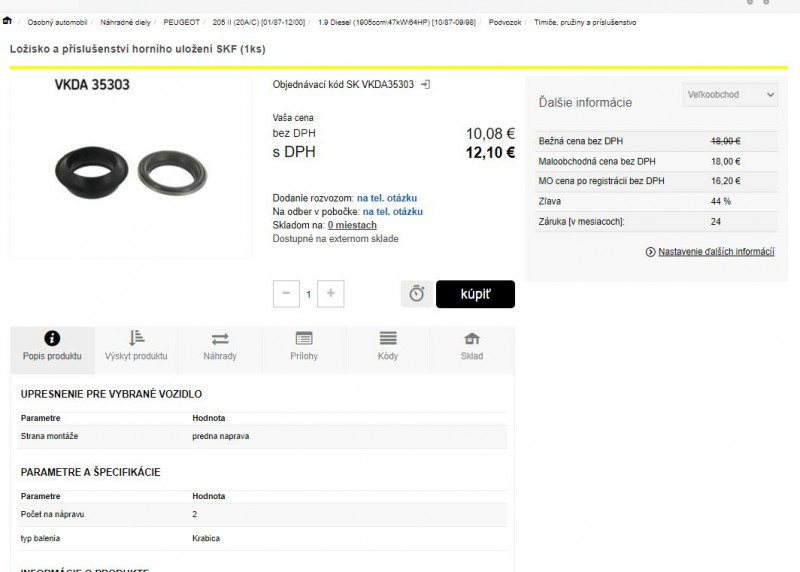
Task: Select the Podvozok breadcrumb category
Action: tap(505, 22)
